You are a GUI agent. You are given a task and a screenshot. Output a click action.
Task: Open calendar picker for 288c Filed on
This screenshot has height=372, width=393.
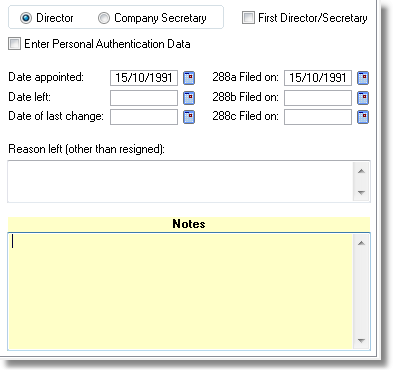pyautogui.click(x=363, y=117)
